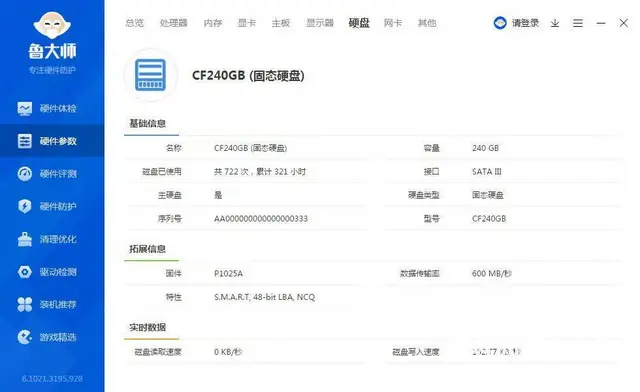This screenshot has width=640, height=392.
Task: Click the large SSD drive icon
Action: (x=151, y=75)
